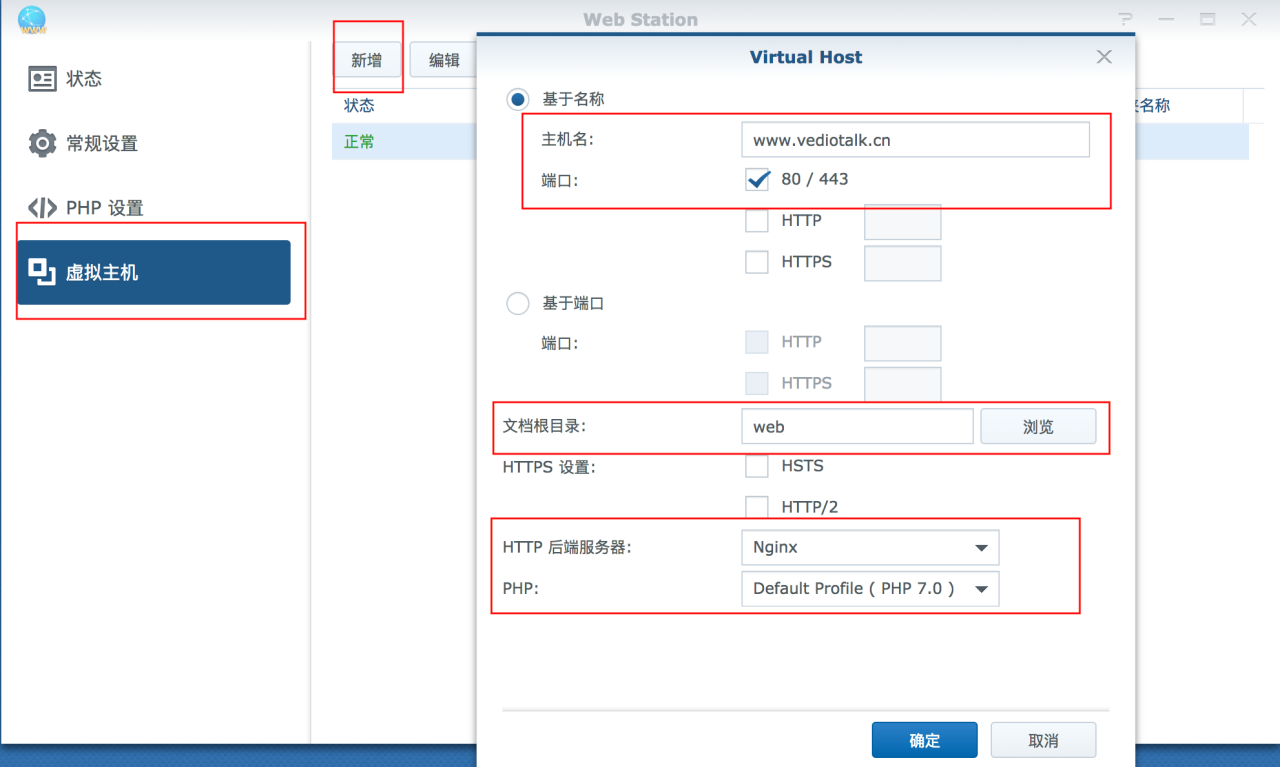Image resolution: width=1280 pixels, height=767 pixels.
Task: Select the 基于名称 radio button
Action: coord(517,99)
